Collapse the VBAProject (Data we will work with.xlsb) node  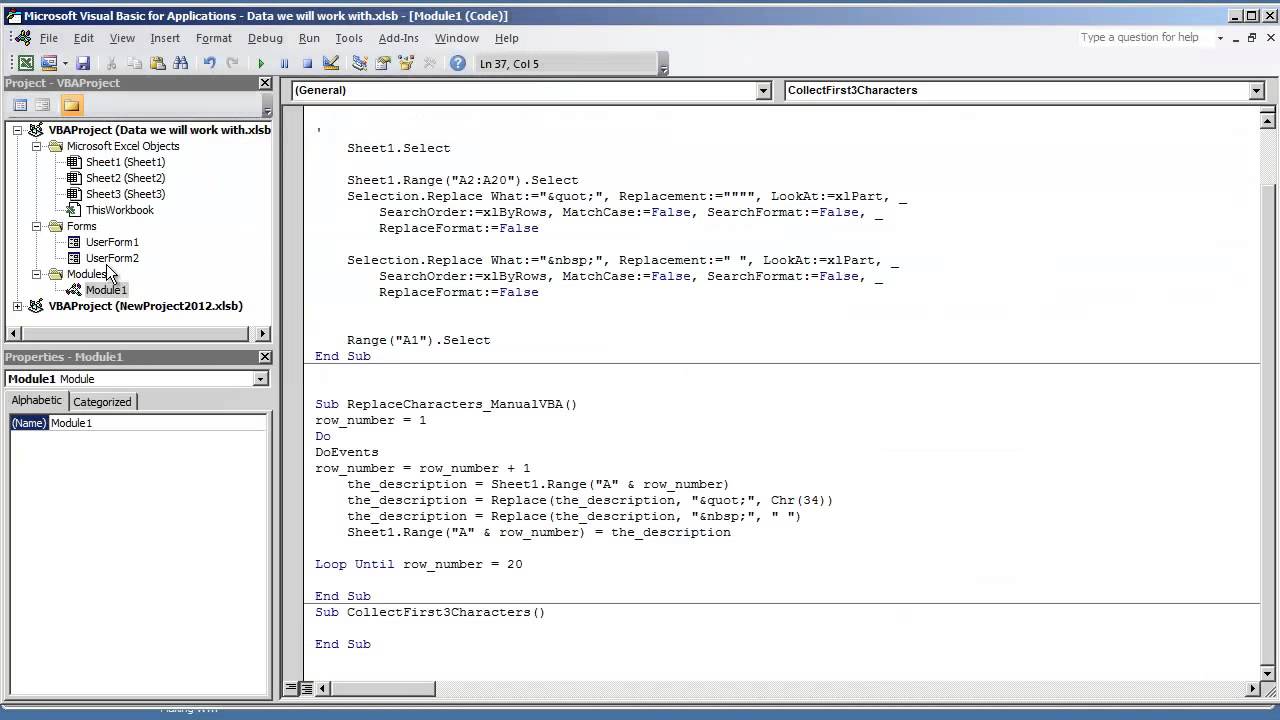point(18,130)
